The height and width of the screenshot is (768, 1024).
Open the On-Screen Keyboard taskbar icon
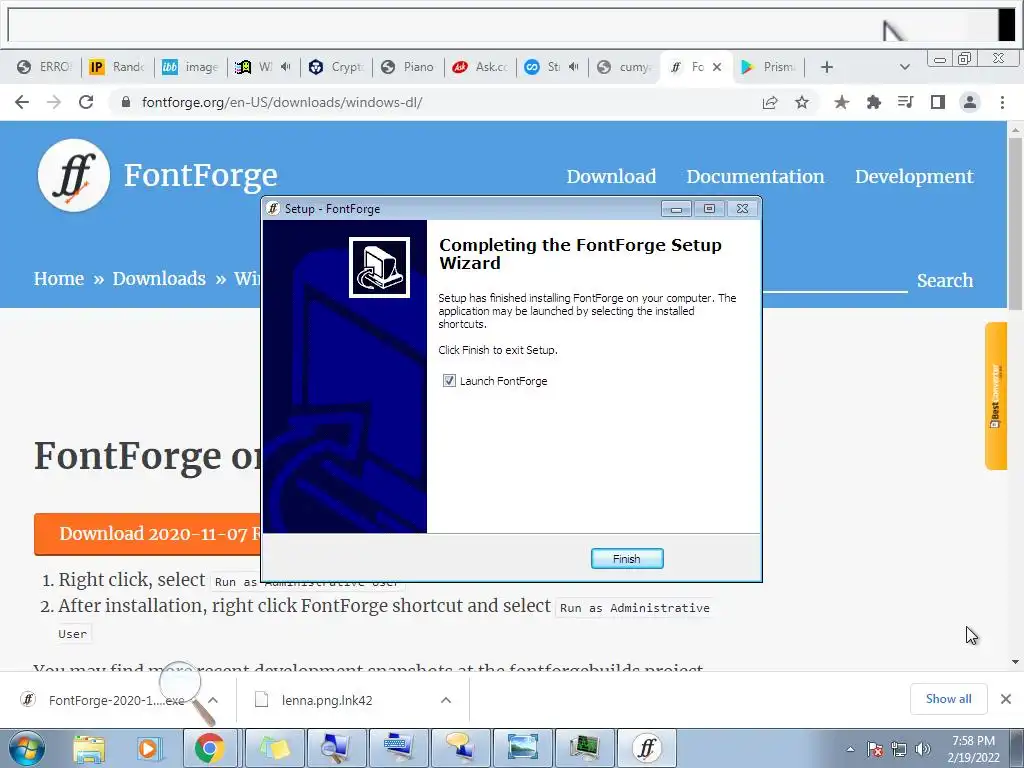(398, 748)
